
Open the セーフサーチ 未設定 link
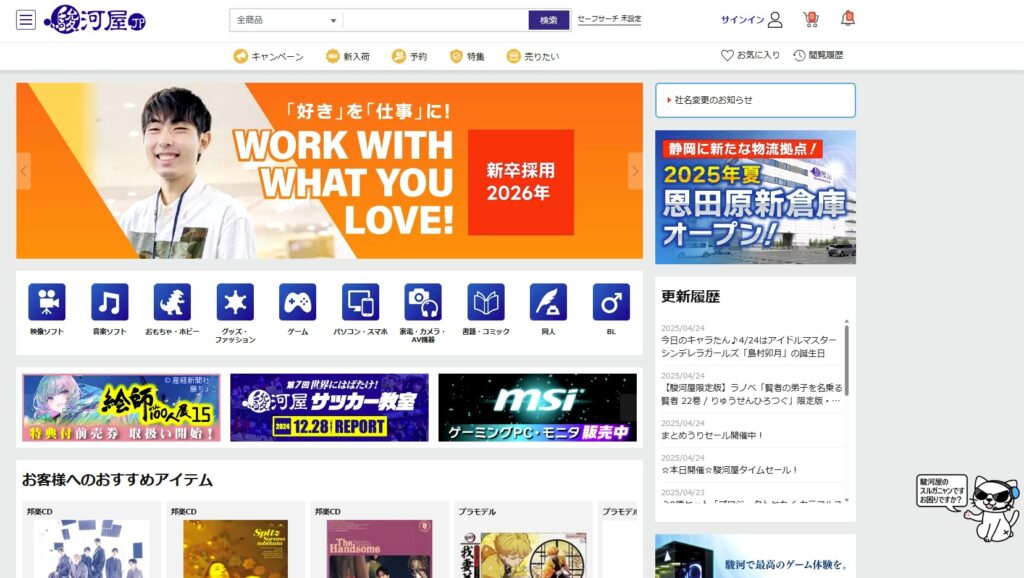tap(609, 19)
